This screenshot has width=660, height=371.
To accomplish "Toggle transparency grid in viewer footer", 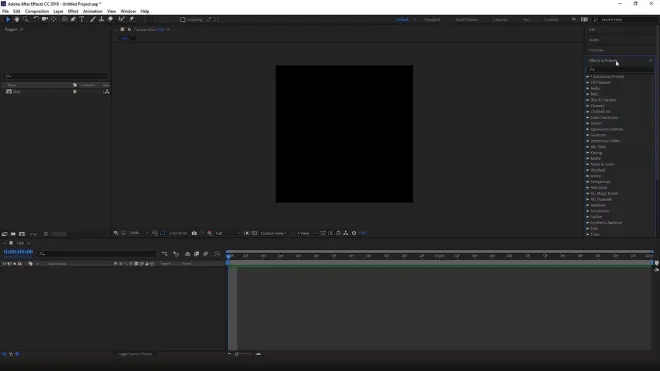I will (255, 233).
